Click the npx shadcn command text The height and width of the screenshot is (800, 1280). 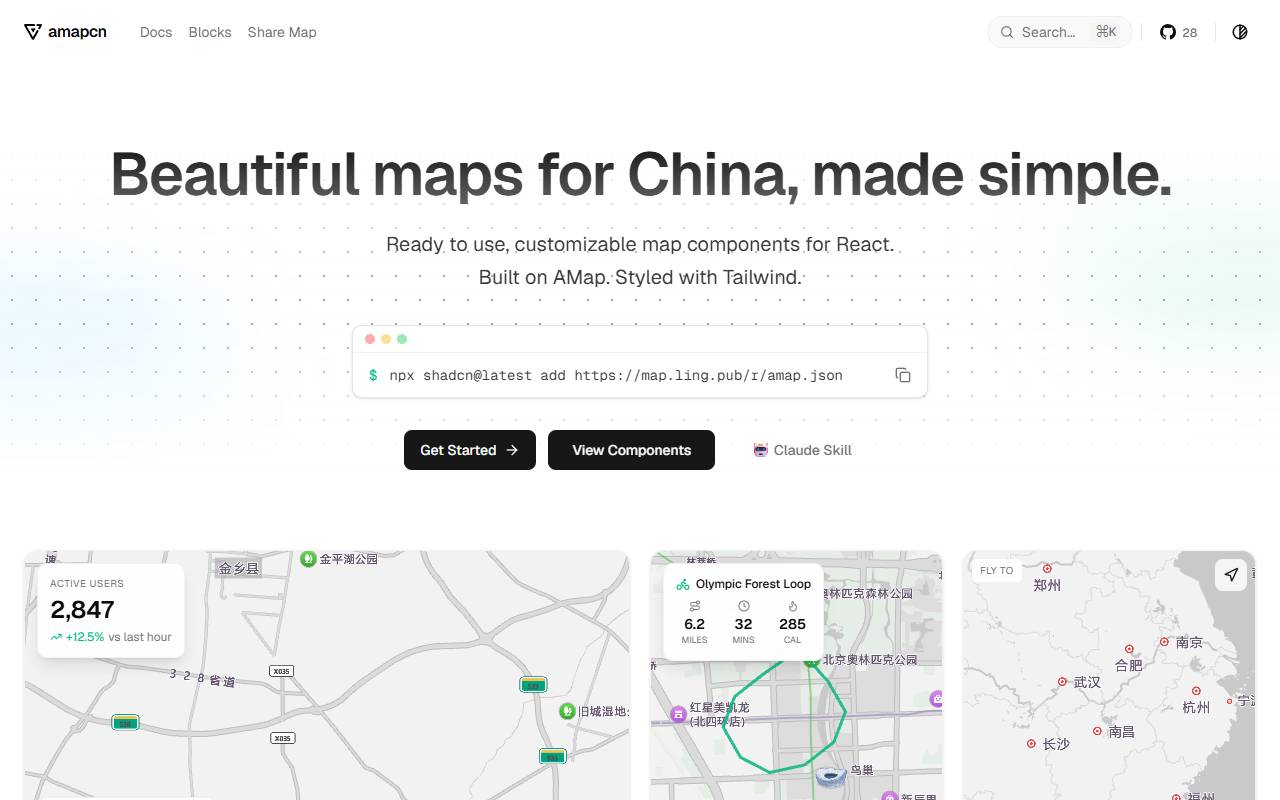coord(616,376)
